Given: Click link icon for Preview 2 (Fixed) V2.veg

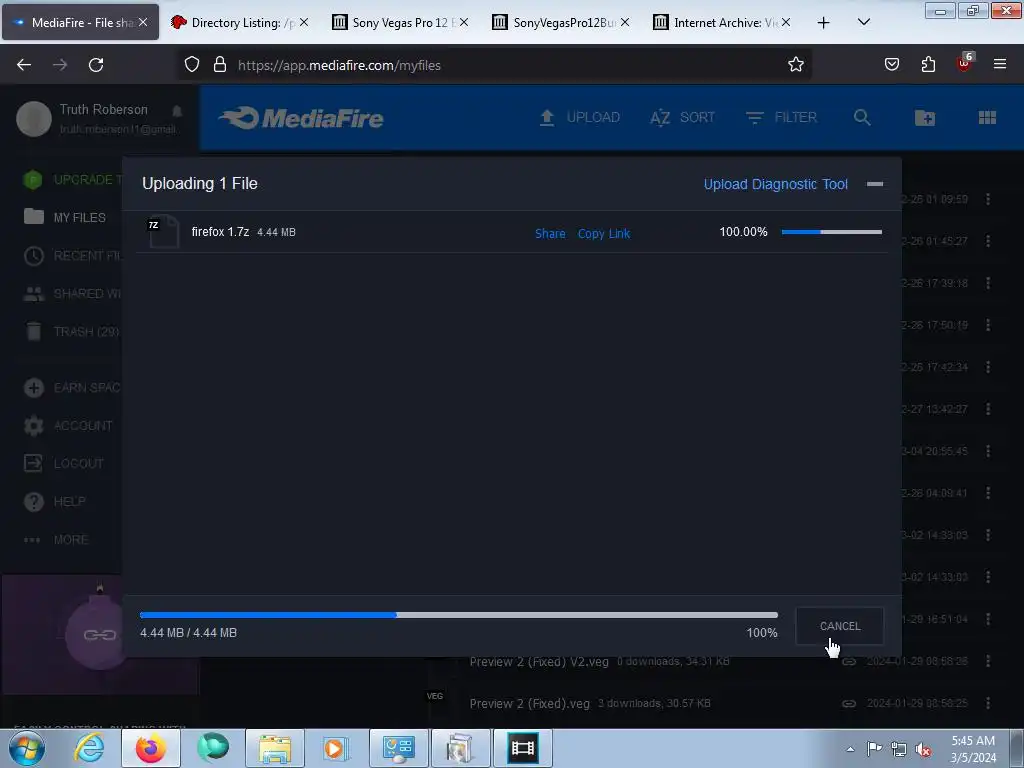Looking at the screenshot, I should [849, 662].
